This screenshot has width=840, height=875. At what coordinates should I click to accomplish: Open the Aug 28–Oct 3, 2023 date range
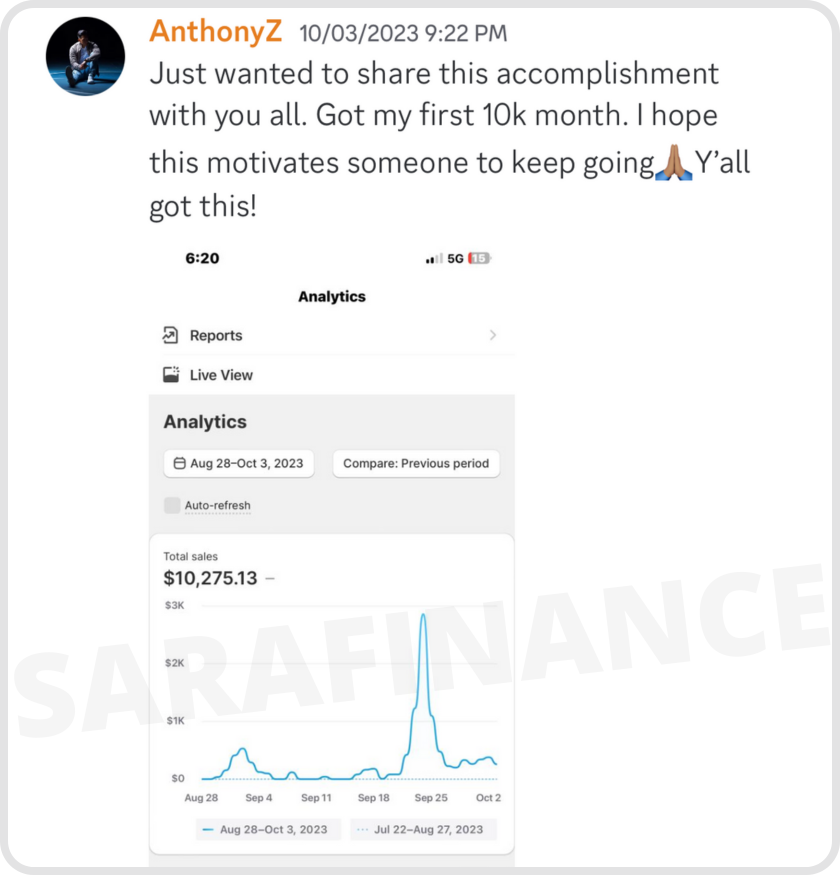[239, 464]
